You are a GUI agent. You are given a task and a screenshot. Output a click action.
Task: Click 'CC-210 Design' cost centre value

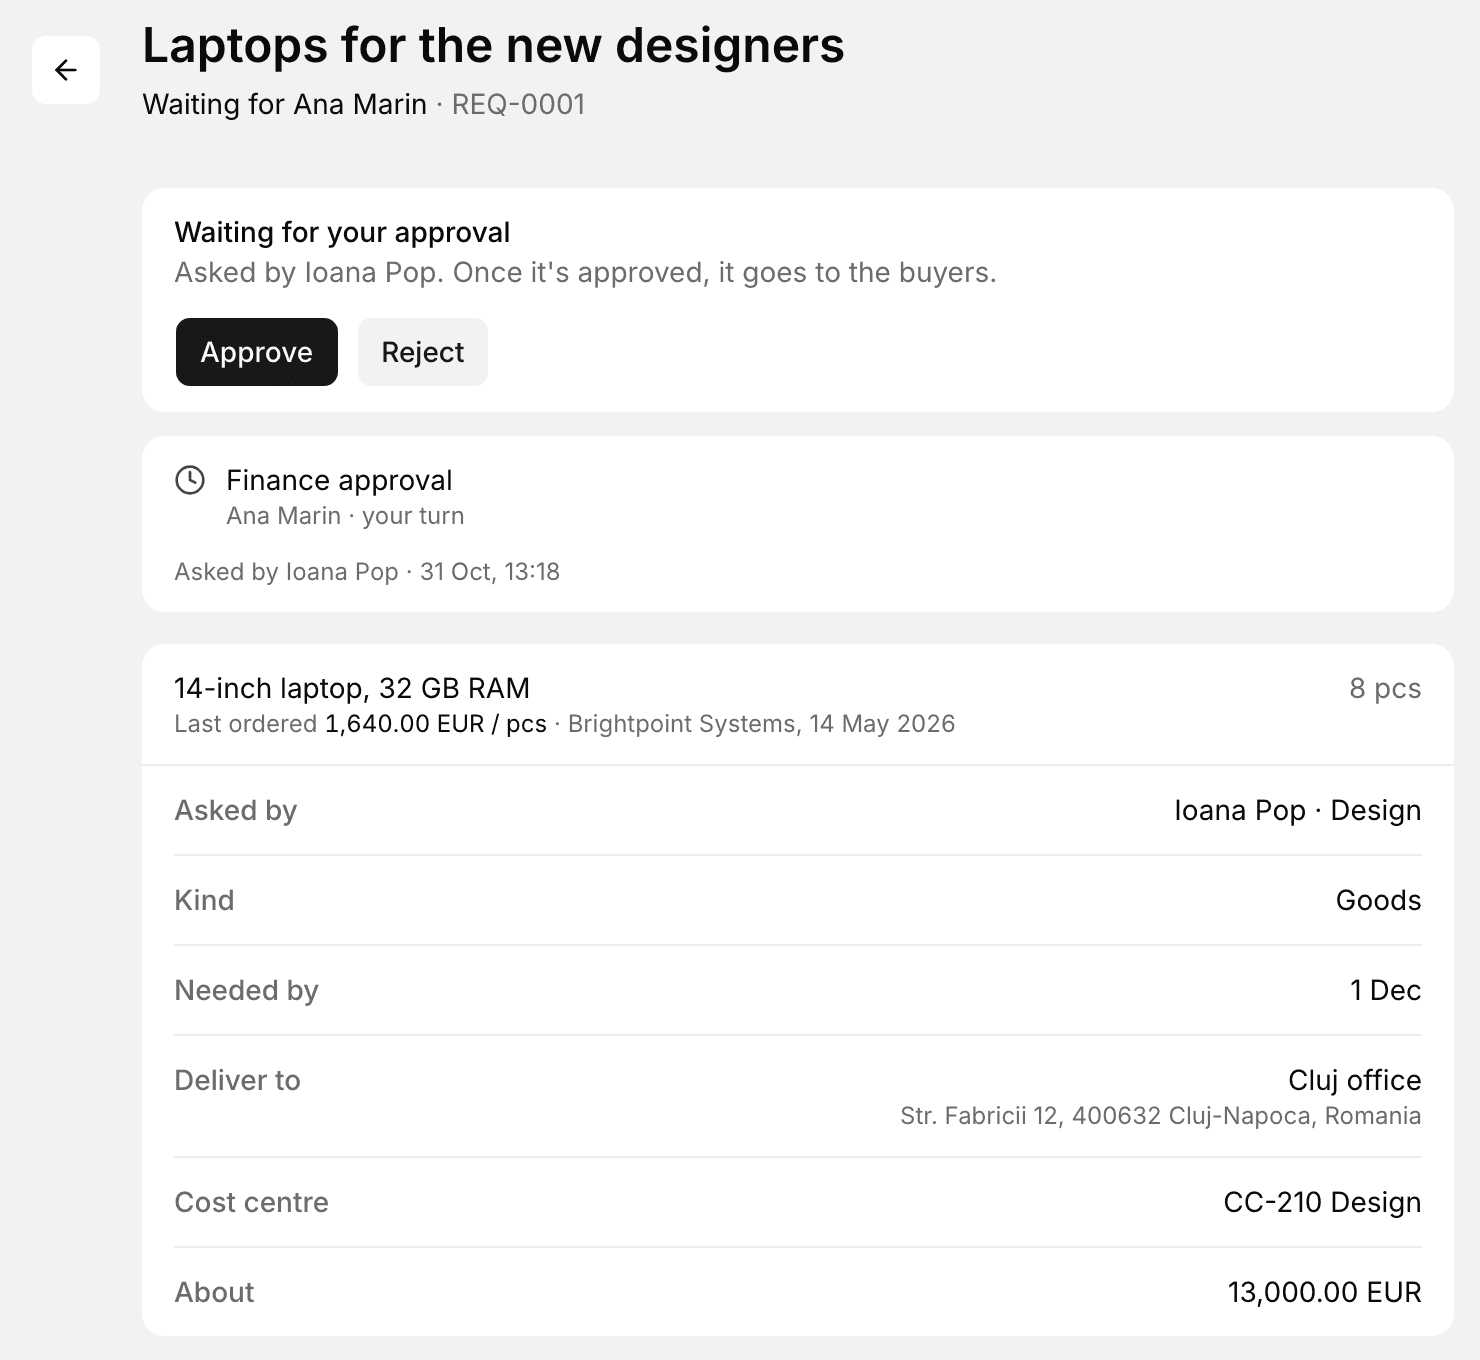pos(1323,1202)
